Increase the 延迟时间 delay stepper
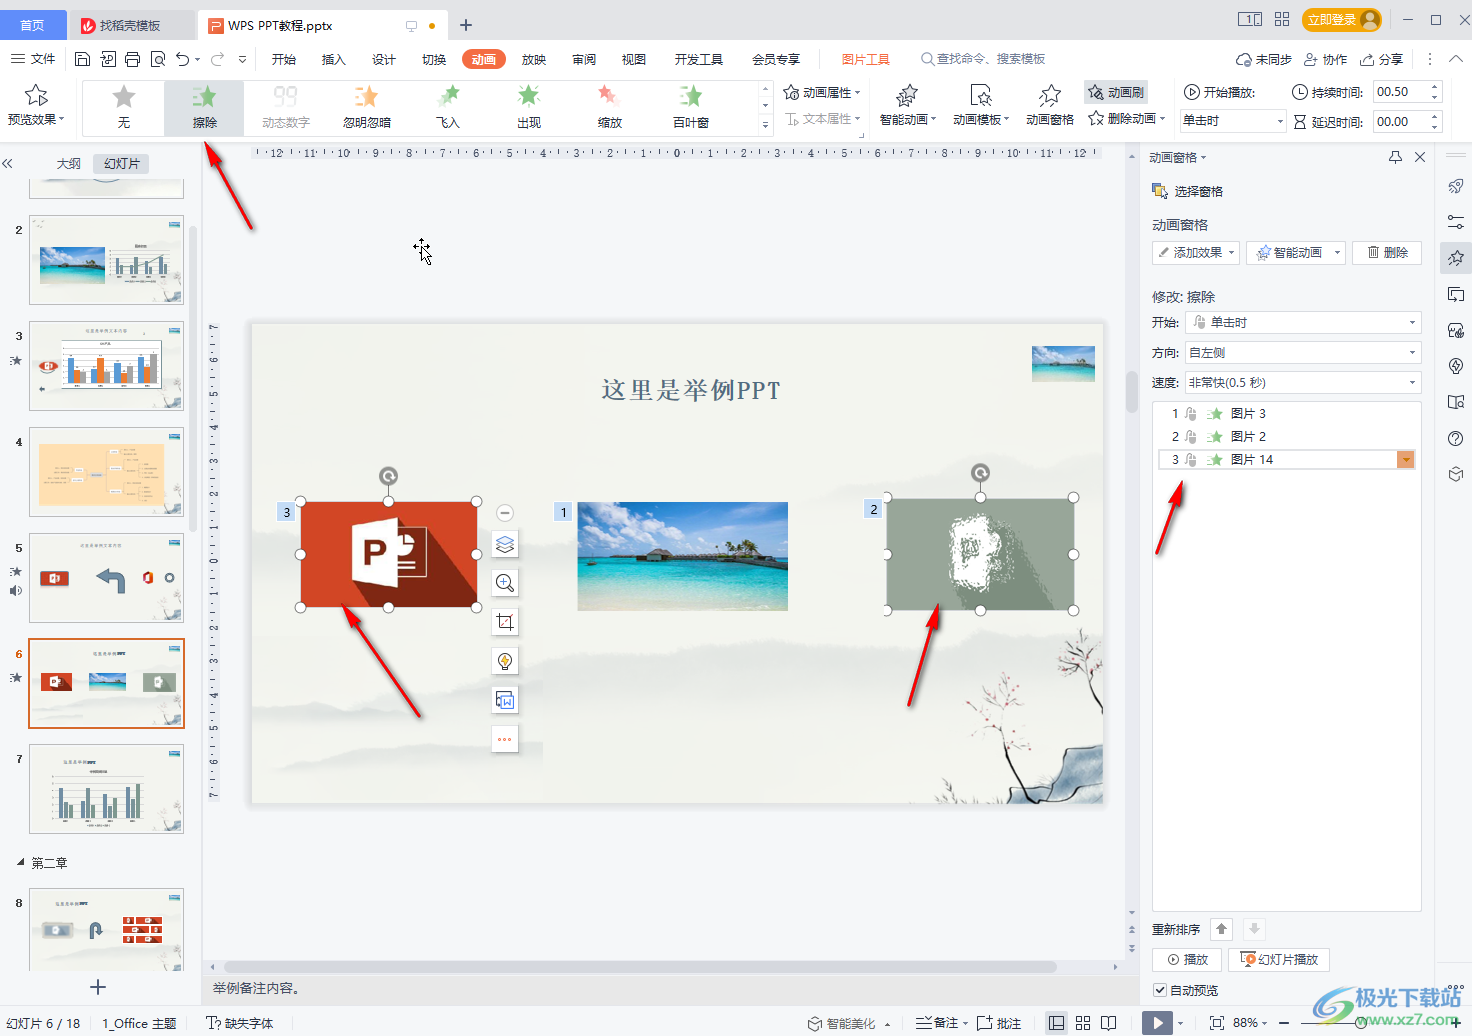The image size is (1472, 1036). tap(1435, 117)
